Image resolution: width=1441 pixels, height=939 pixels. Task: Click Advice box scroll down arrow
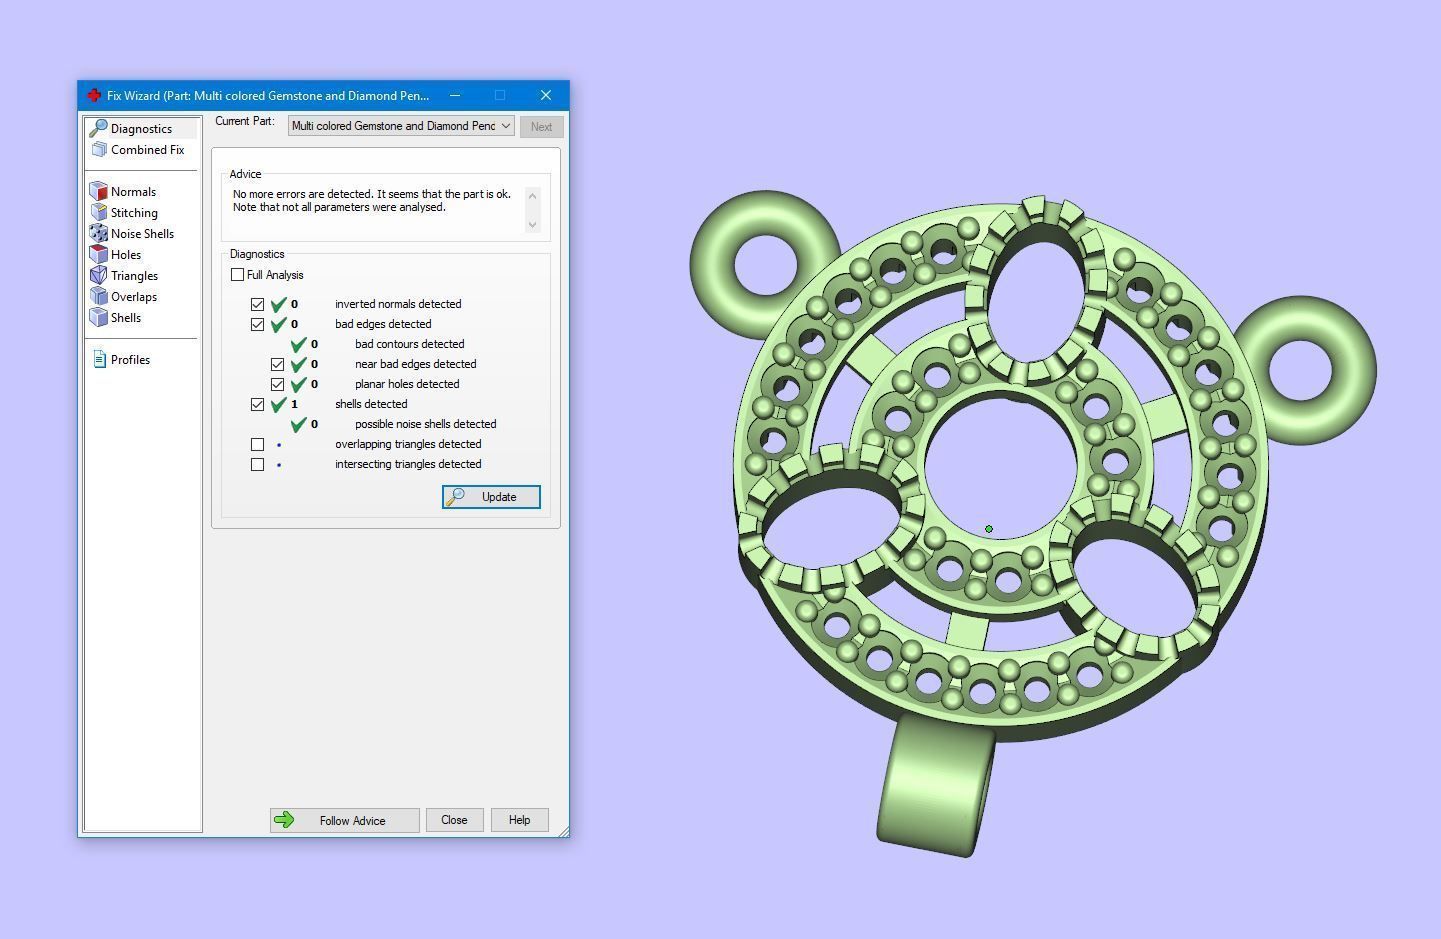[x=532, y=224]
